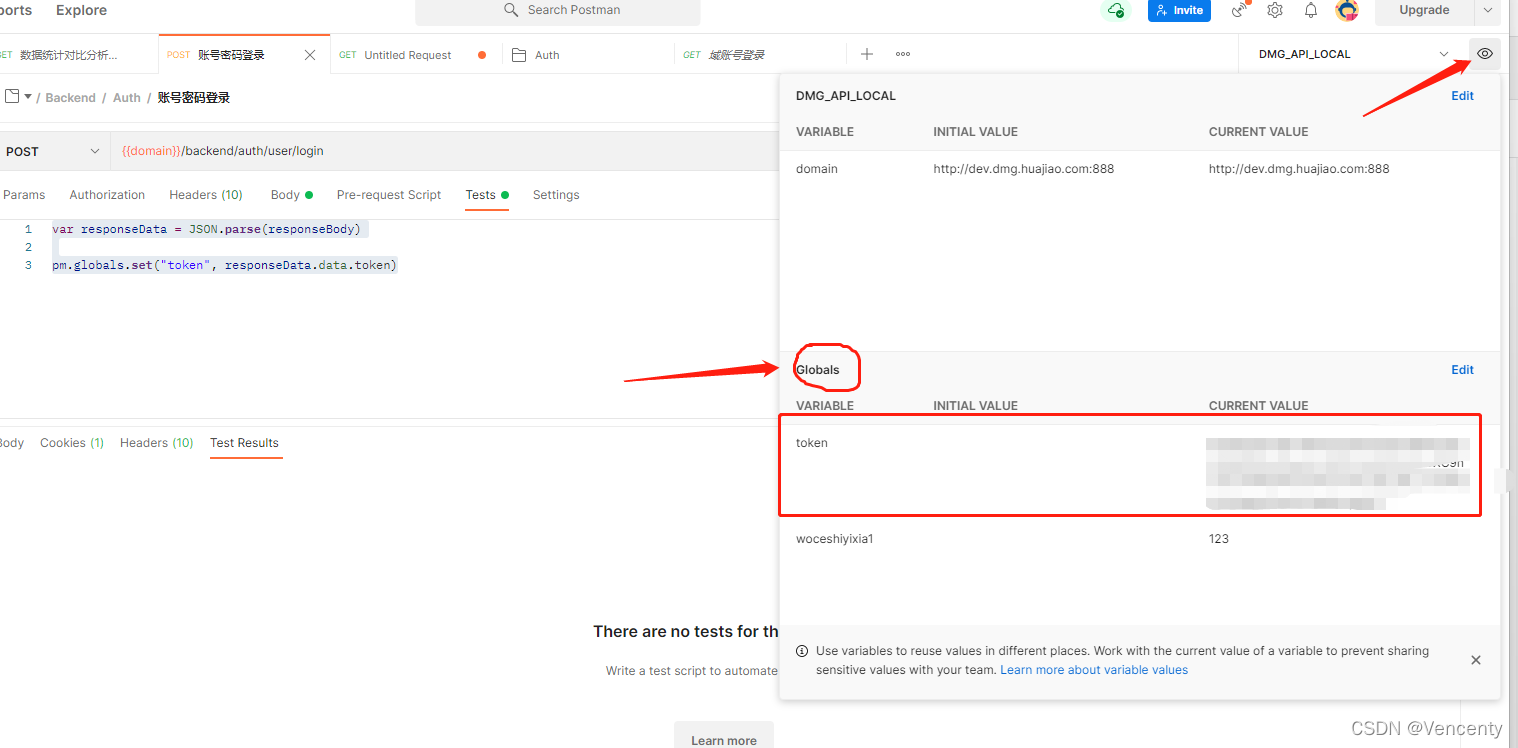This screenshot has width=1518, height=748.
Task: Switch to the response Headers (10) tab
Action: point(156,443)
